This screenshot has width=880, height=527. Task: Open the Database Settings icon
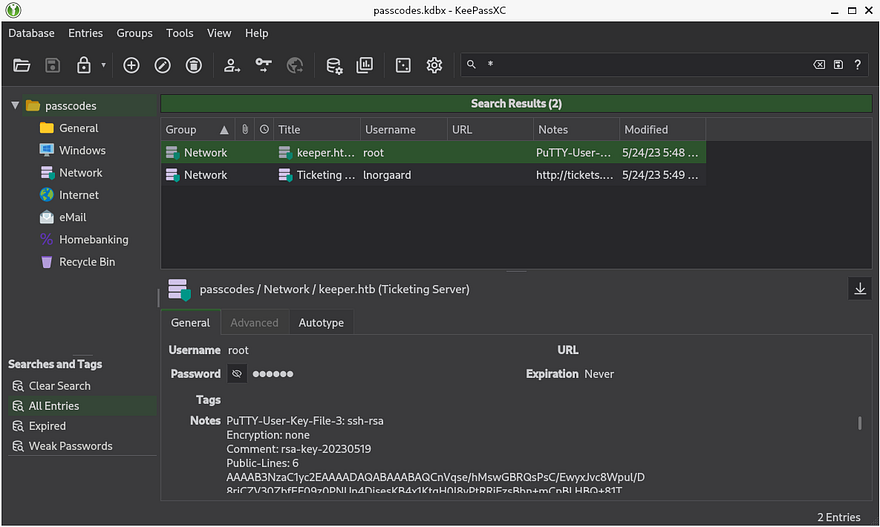[x=334, y=65]
